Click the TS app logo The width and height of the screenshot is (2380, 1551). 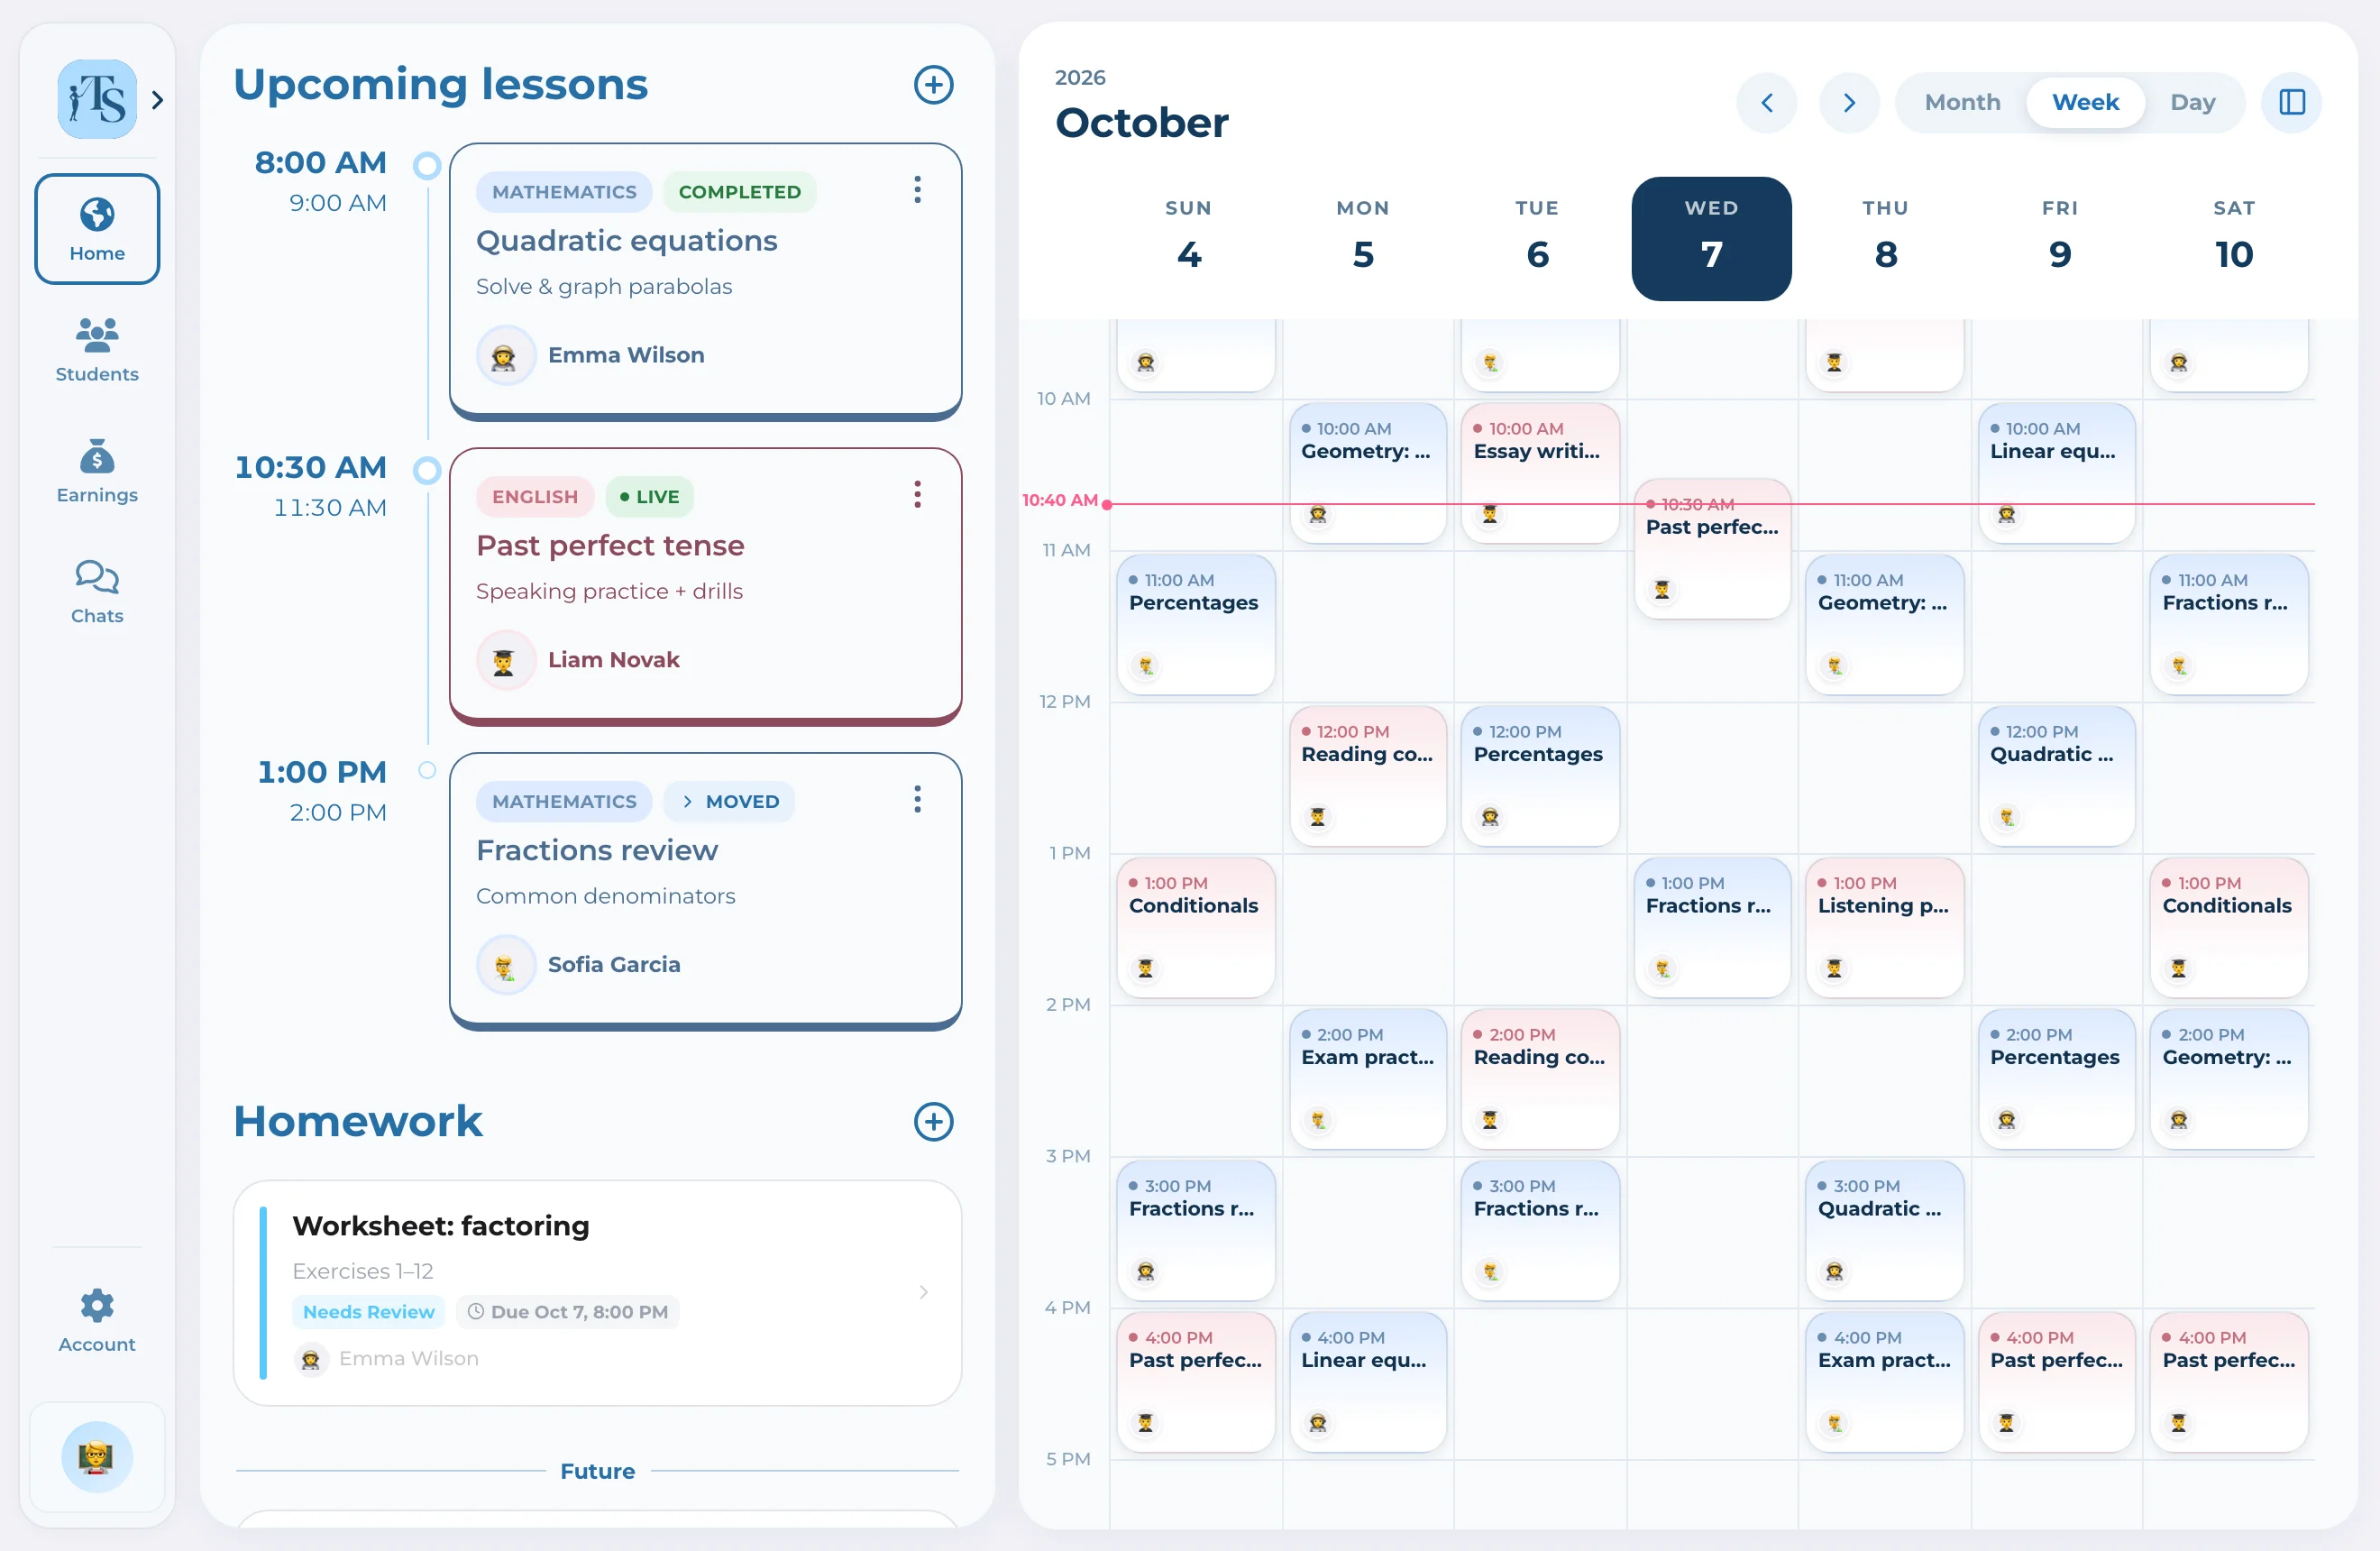point(97,99)
